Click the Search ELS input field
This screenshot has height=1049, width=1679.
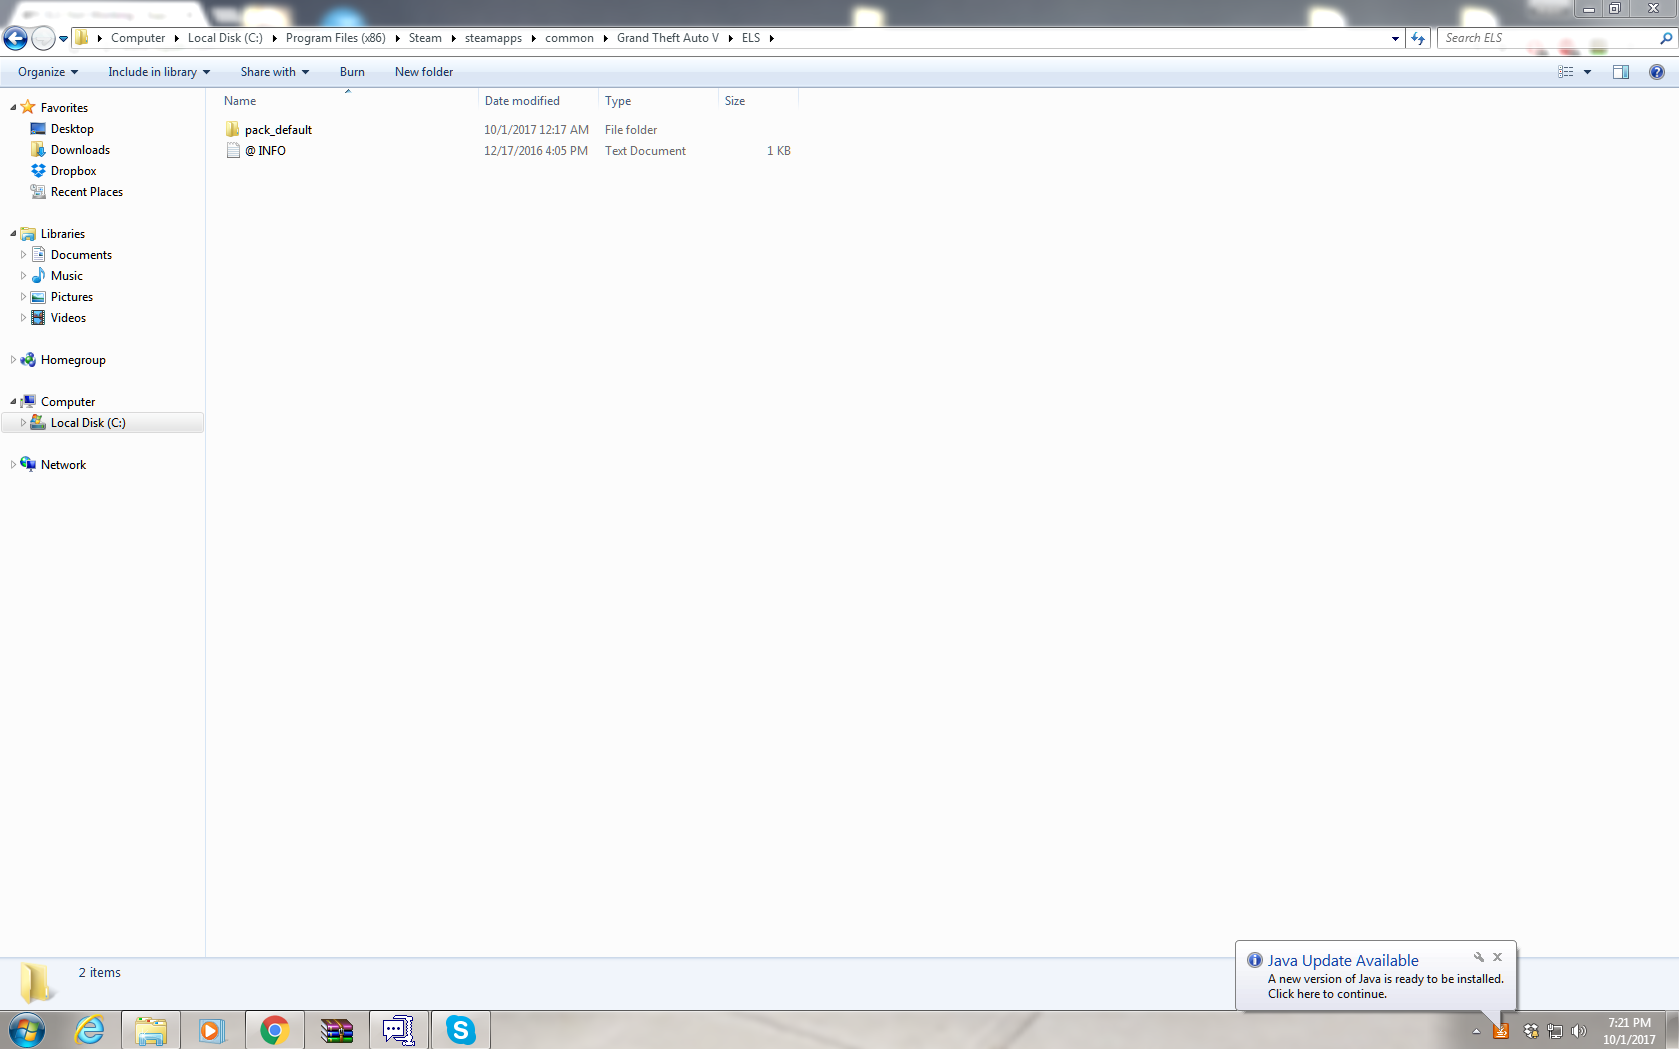pos(1549,38)
